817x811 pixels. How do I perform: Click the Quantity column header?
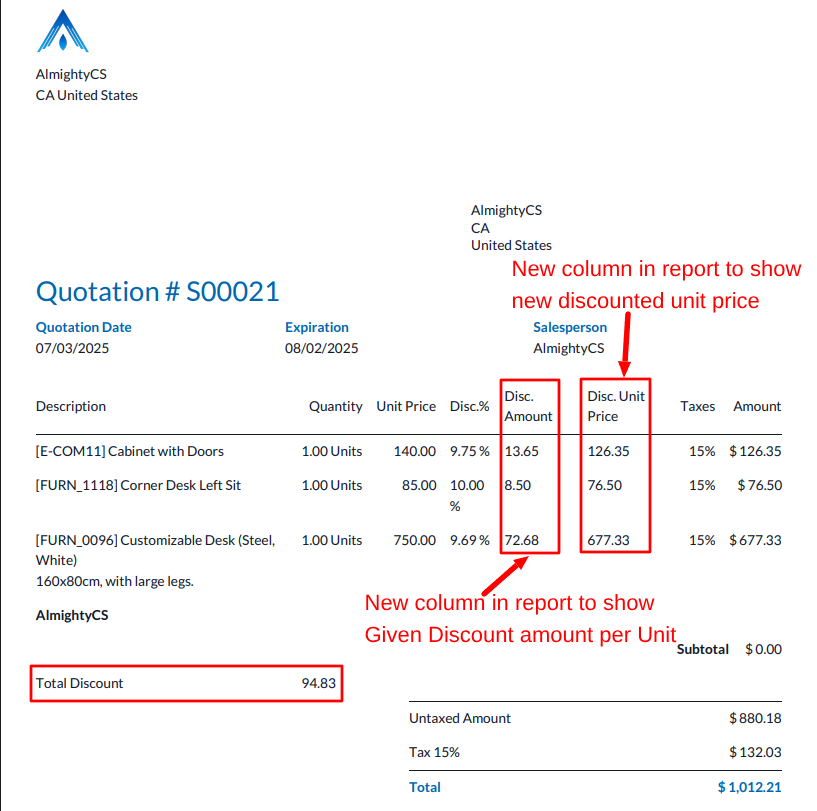click(x=335, y=406)
